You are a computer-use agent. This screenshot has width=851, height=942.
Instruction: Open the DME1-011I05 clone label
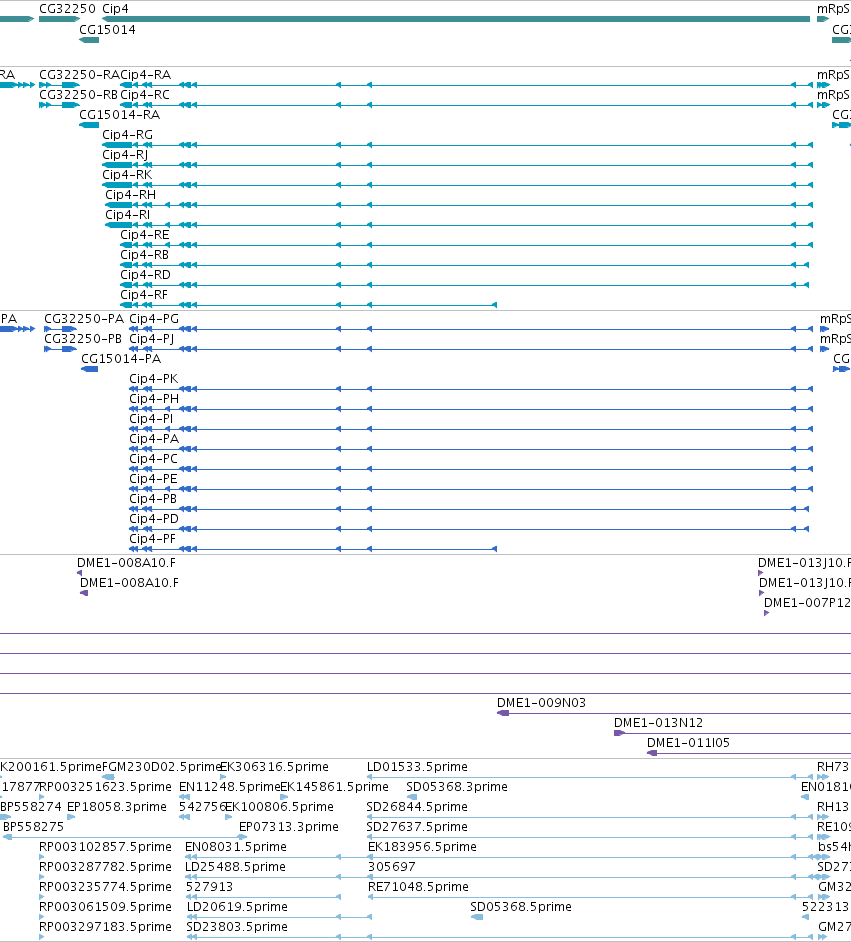coord(688,743)
